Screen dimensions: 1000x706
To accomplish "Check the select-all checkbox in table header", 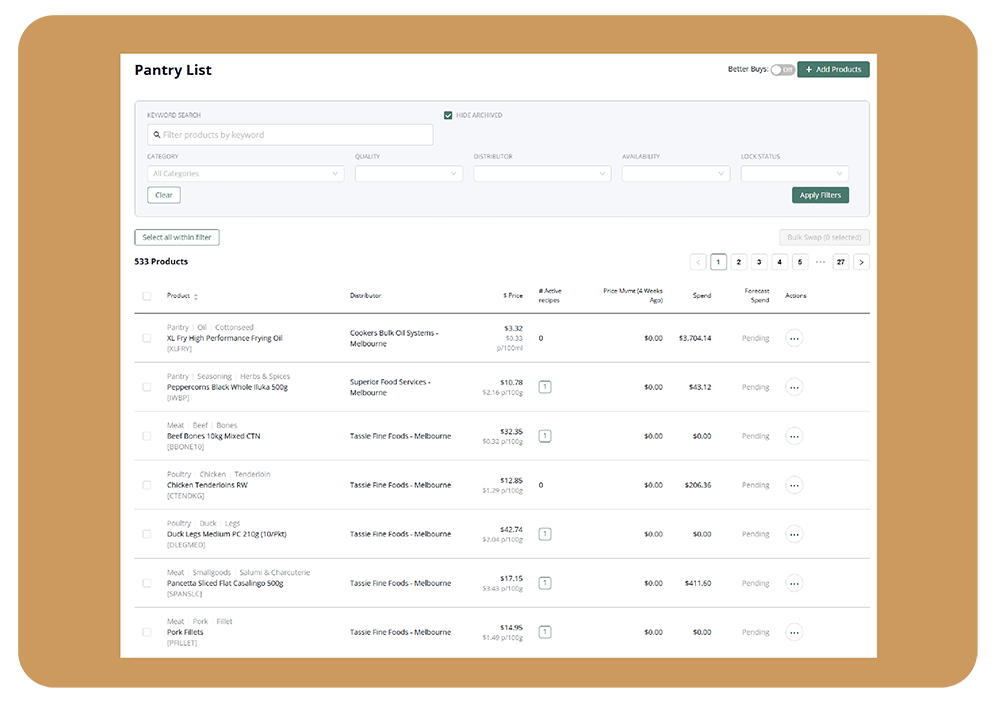I will tap(147, 296).
